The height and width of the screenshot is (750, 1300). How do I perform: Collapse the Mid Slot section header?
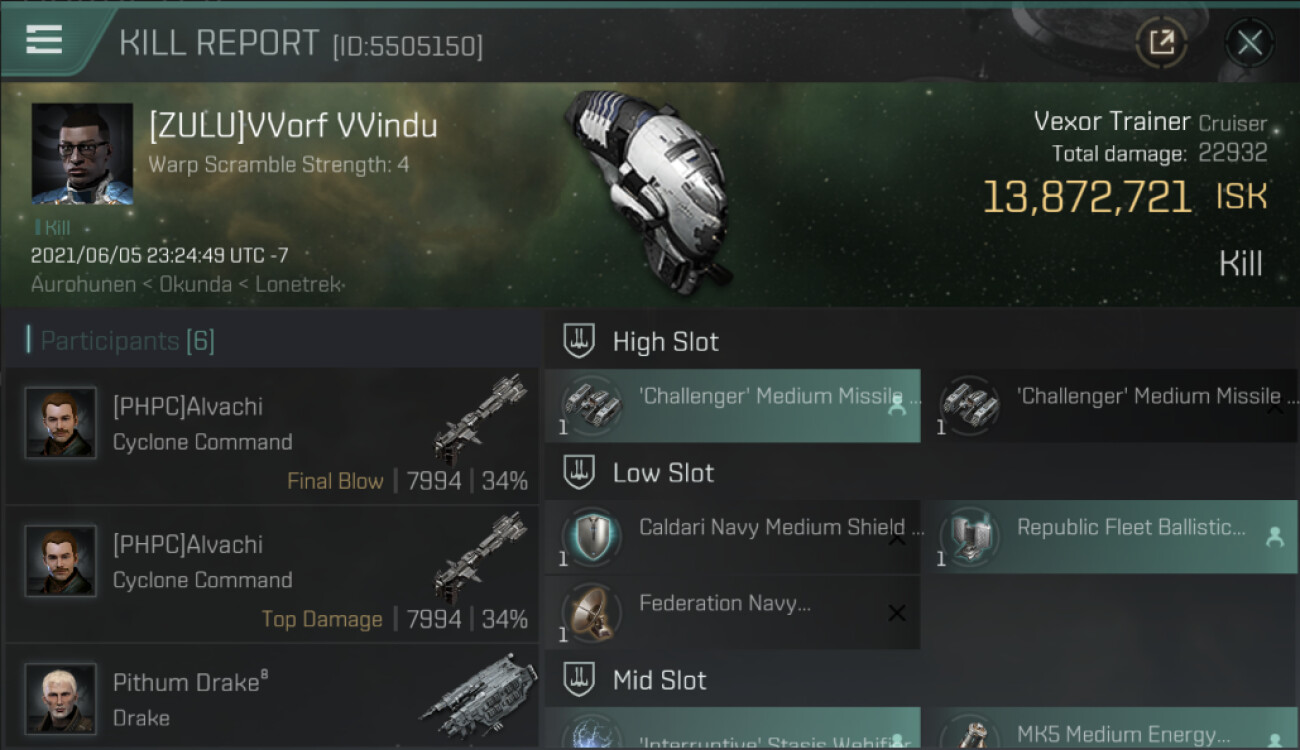(922, 681)
